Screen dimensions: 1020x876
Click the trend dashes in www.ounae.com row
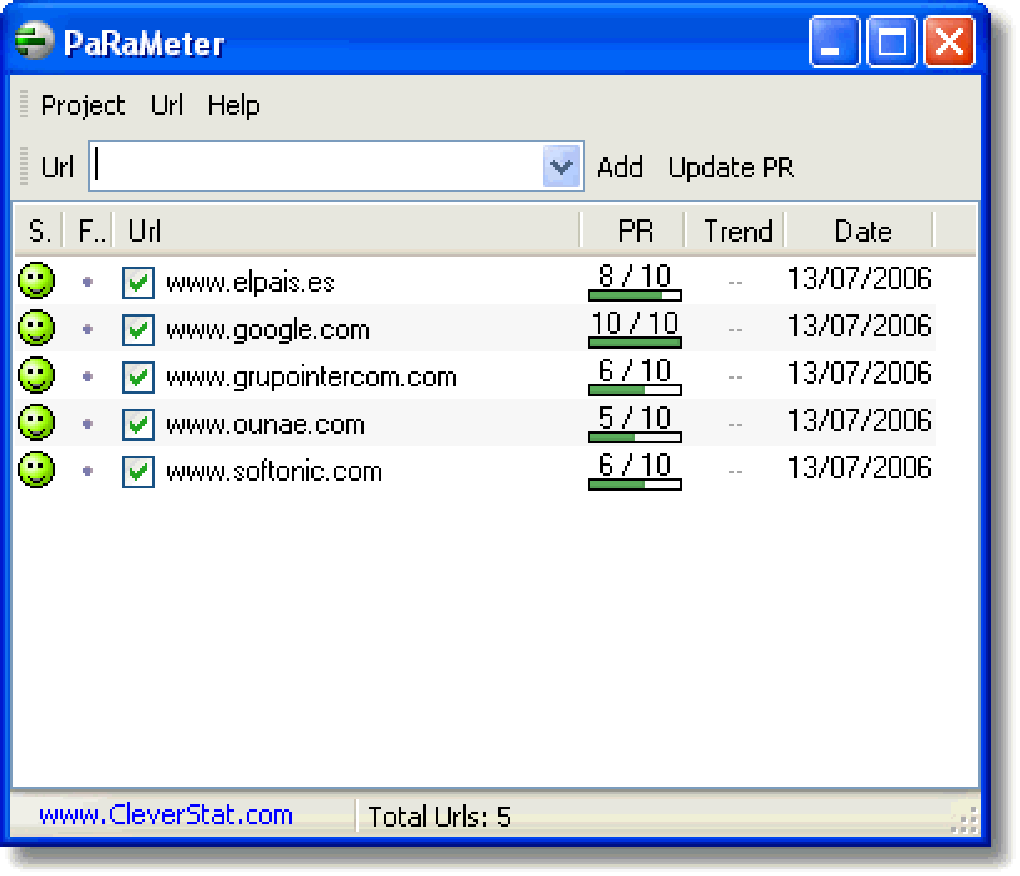(735, 425)
